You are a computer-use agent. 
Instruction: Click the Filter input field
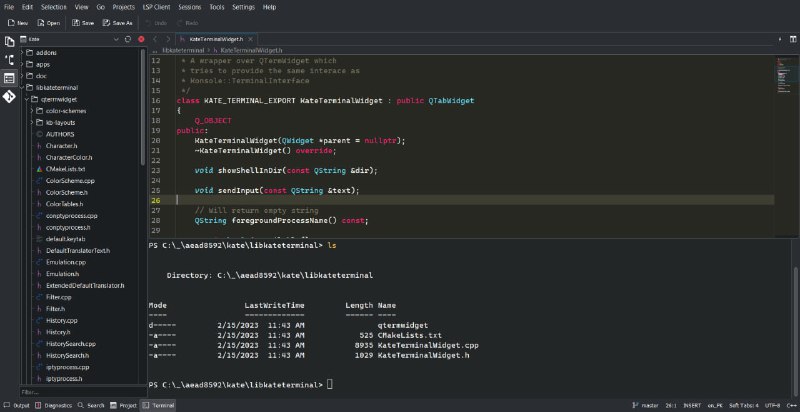pos(80,392)
